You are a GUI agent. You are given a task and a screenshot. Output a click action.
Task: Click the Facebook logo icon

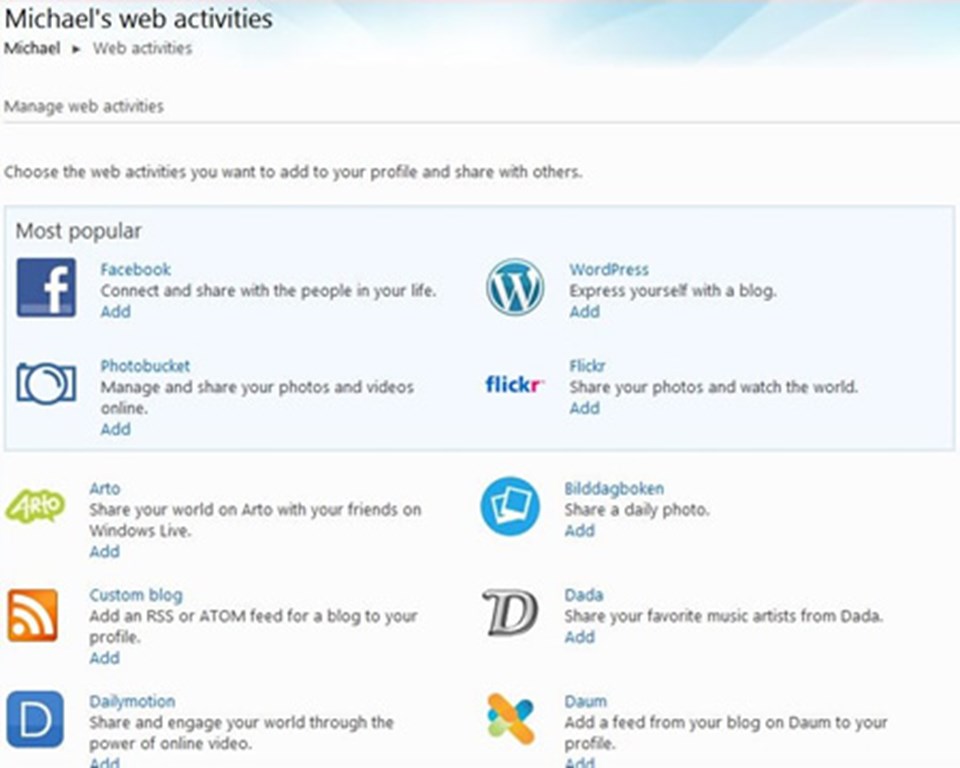[x=47, y=287]
